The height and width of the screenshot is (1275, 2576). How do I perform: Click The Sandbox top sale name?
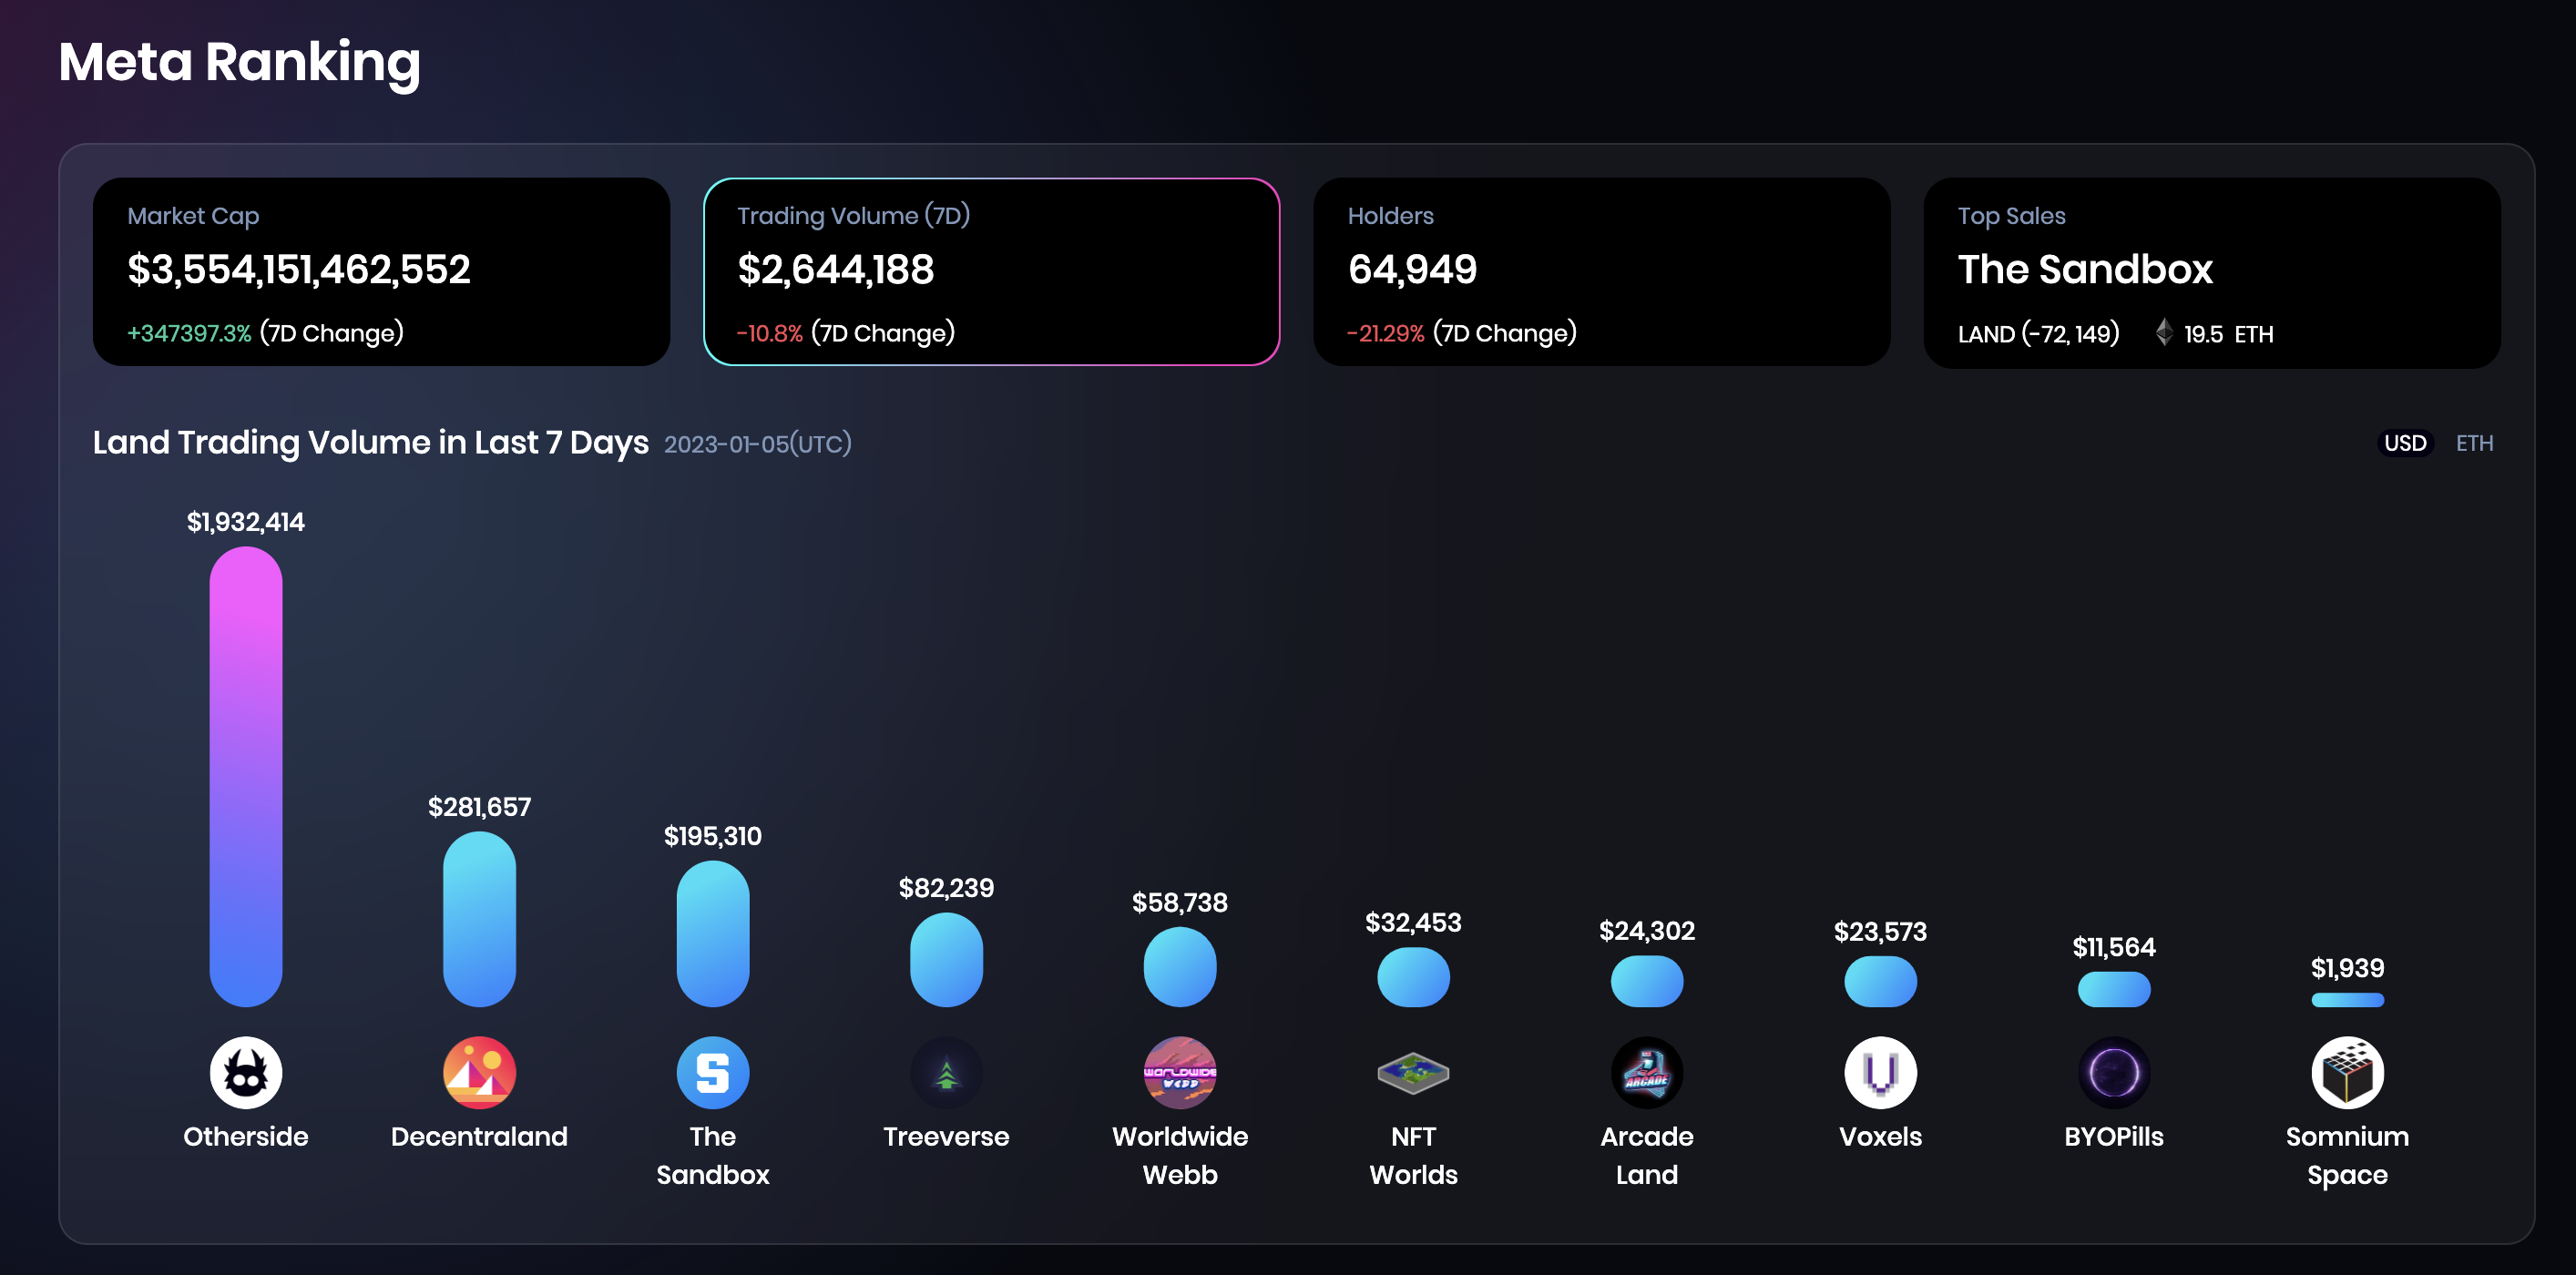pos(2085,269)
